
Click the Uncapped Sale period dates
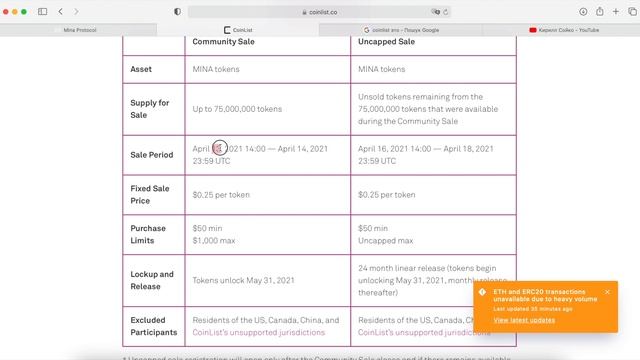pyautogui.click(x=426, y=155)
